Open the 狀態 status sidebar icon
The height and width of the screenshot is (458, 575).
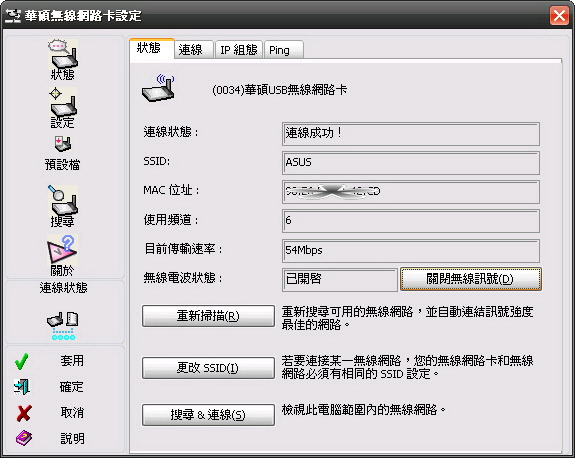point(63,60)
